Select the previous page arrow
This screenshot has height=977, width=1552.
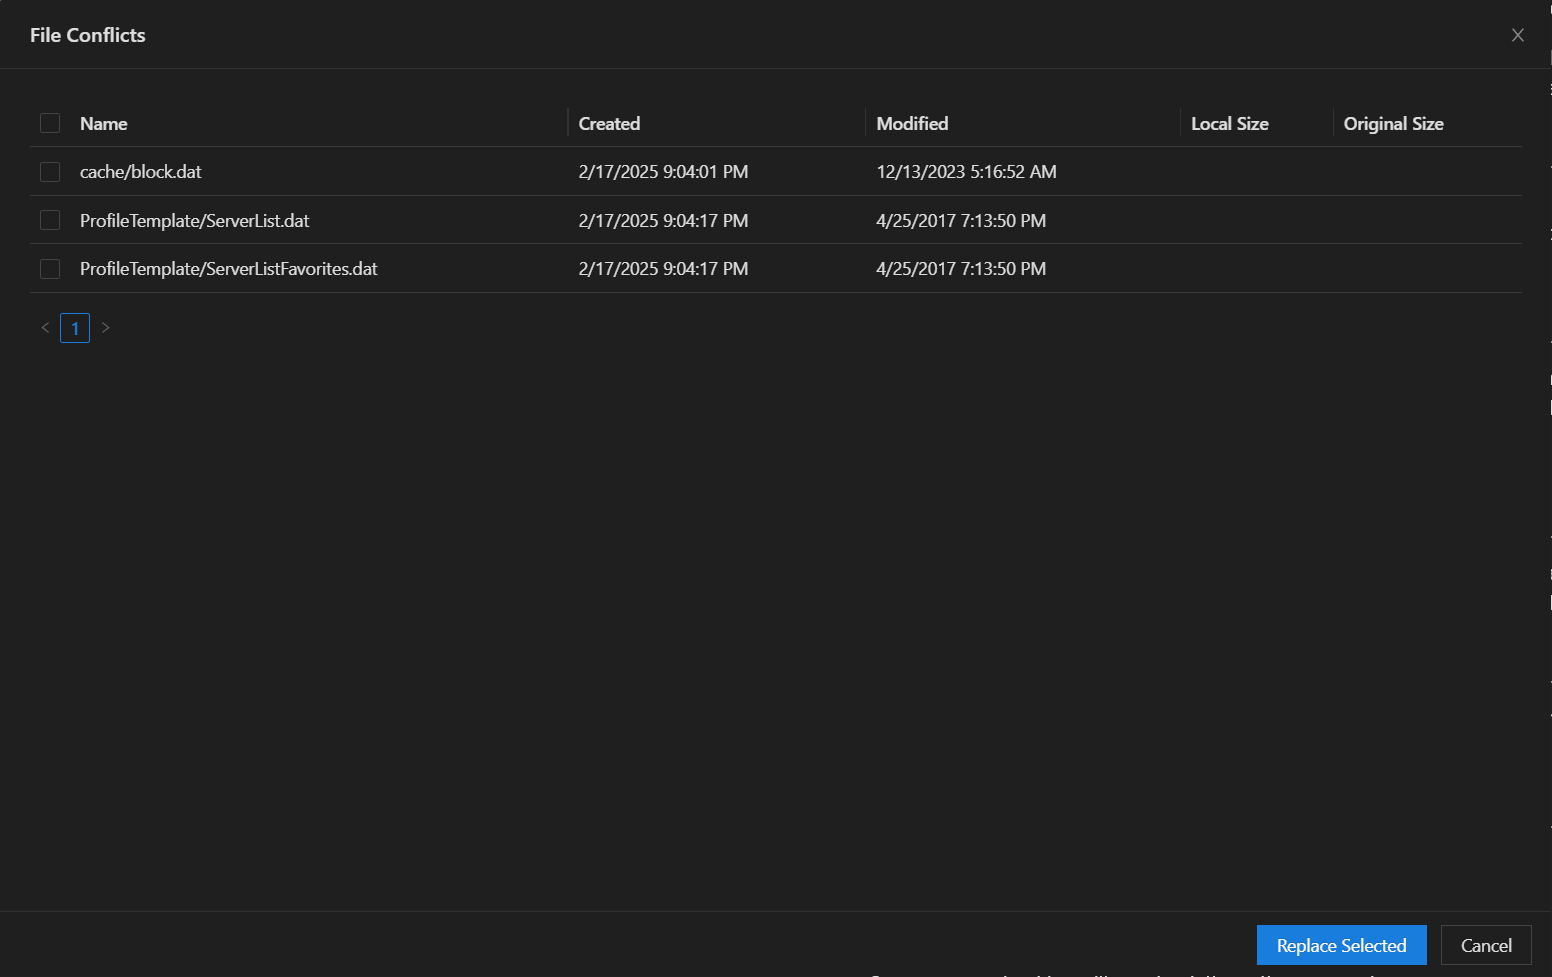45,327
